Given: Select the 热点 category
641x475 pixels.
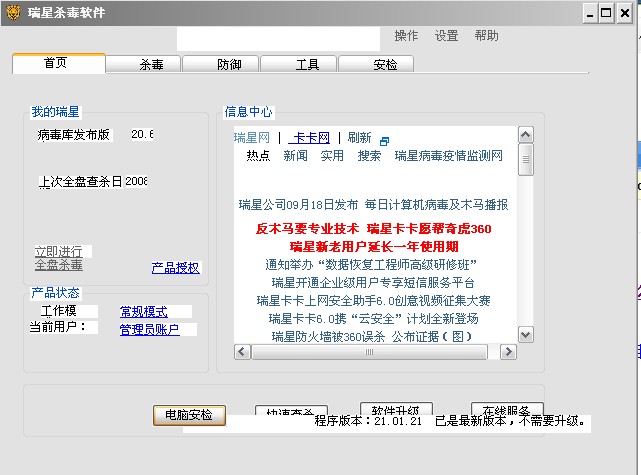Looking at the screenshot, I should coord(258,156).
